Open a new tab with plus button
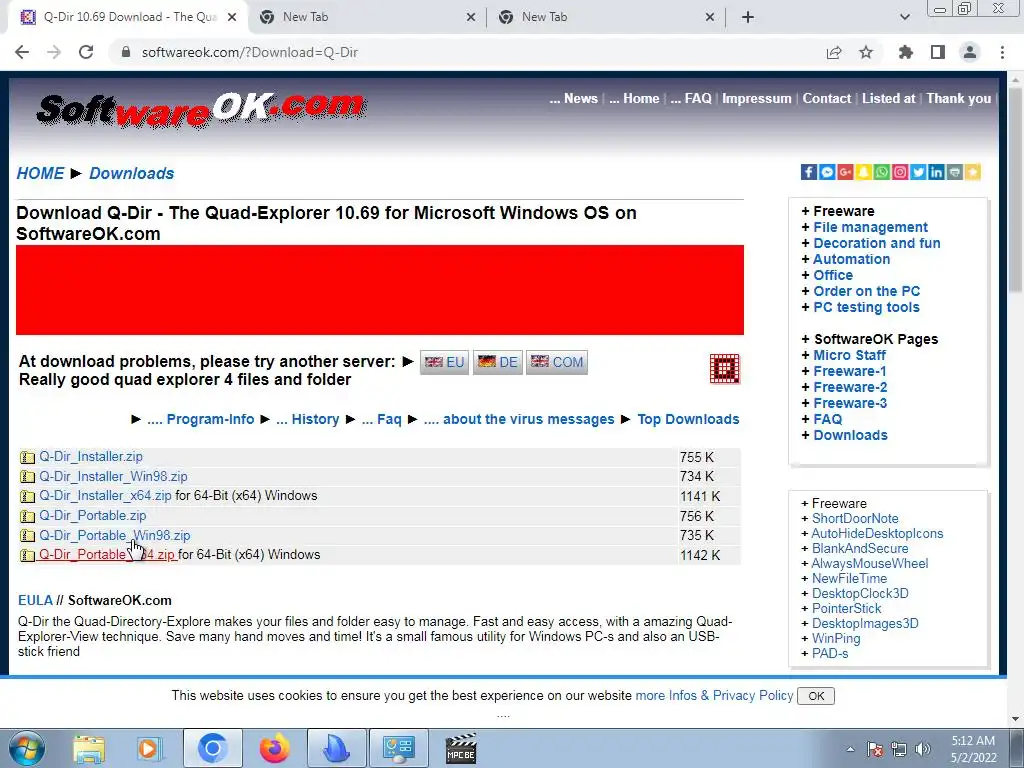Image resolution: width=1024 pixels, height=768 pixels. 748,17
